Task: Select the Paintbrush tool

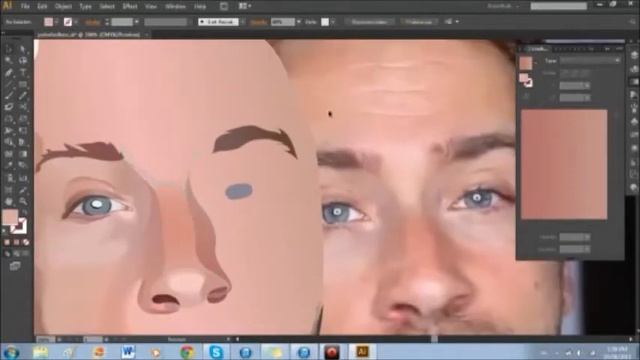Action: 9,96
